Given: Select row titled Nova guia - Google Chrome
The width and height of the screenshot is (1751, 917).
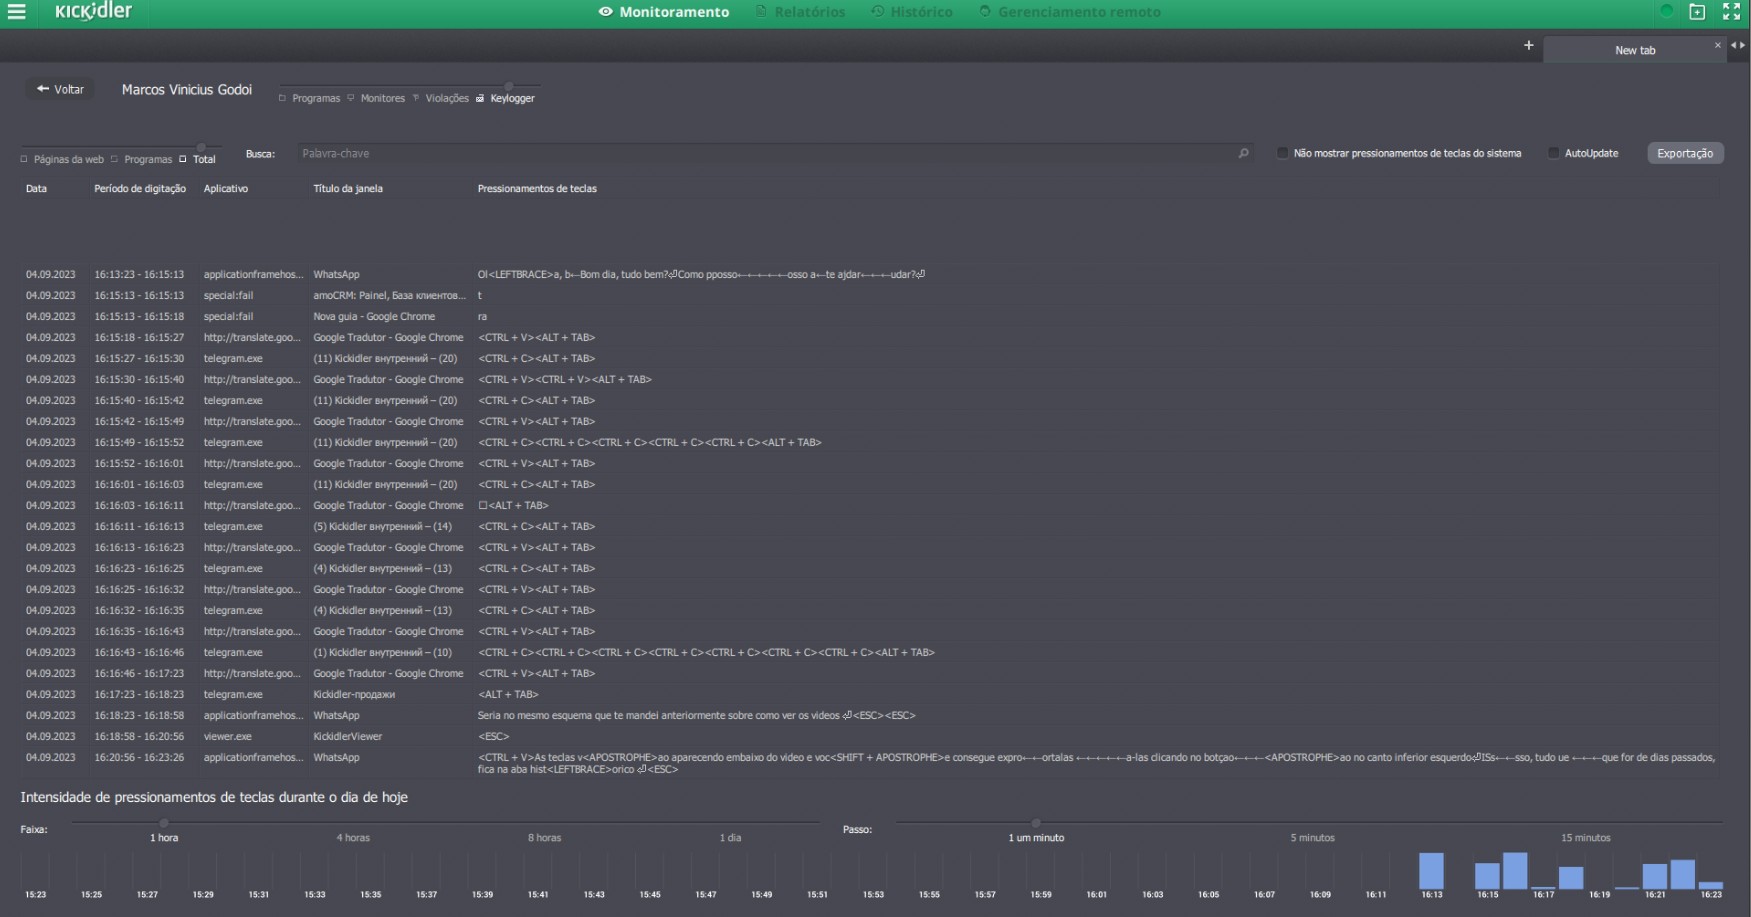Looking at the screenshot, I should (x=870, y=316).
